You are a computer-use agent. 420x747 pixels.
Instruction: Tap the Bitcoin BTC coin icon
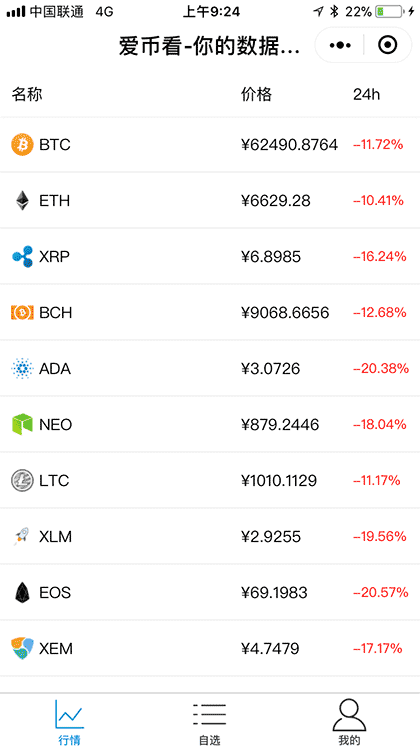[22, 144]
